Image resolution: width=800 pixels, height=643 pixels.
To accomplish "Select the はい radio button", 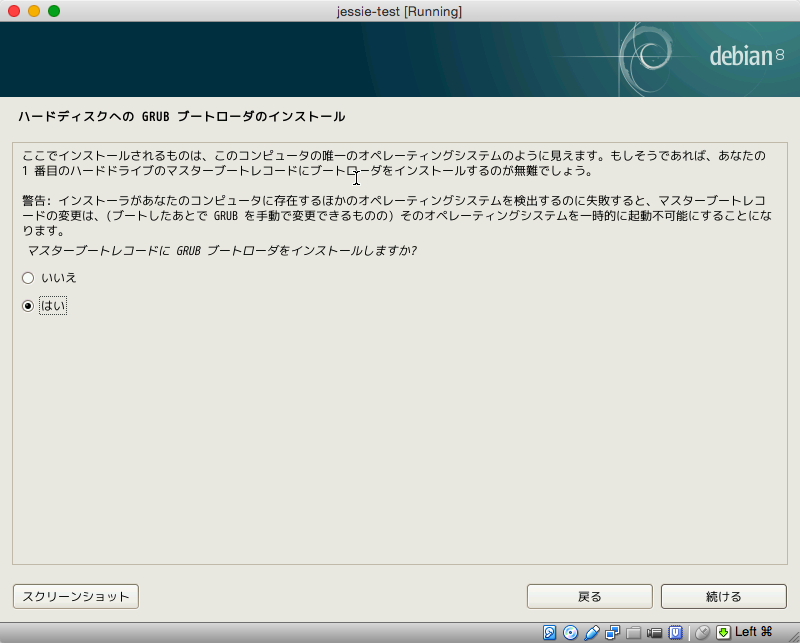I will [28, 306].
